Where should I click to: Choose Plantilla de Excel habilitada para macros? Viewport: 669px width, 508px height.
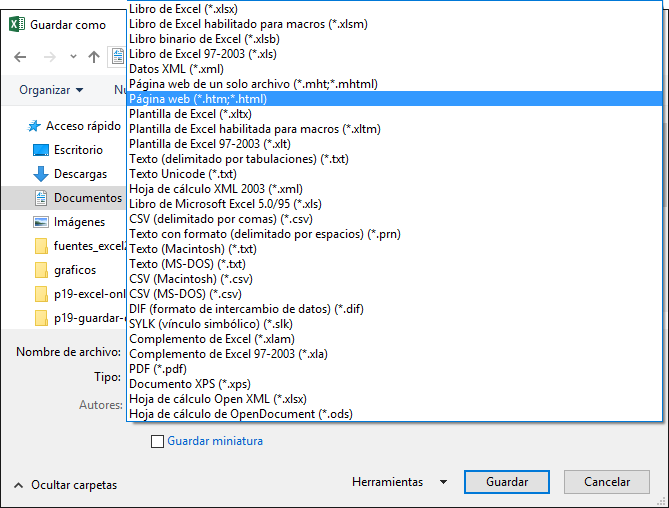click(395, 129)
